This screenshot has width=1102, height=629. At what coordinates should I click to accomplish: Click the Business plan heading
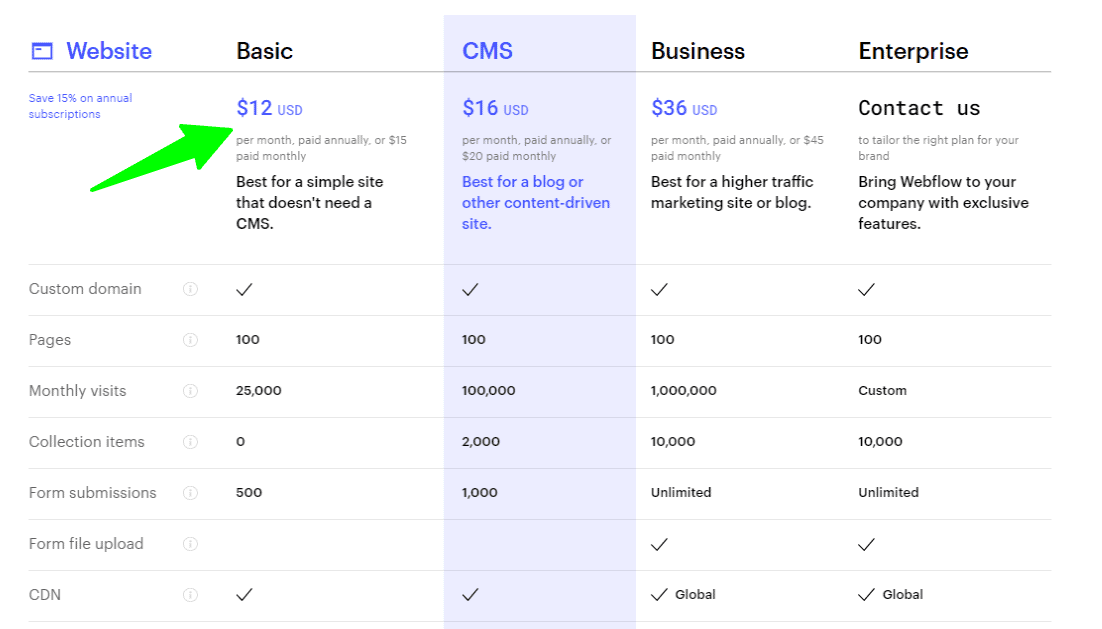pyautogui.click(x=698, y=51)
